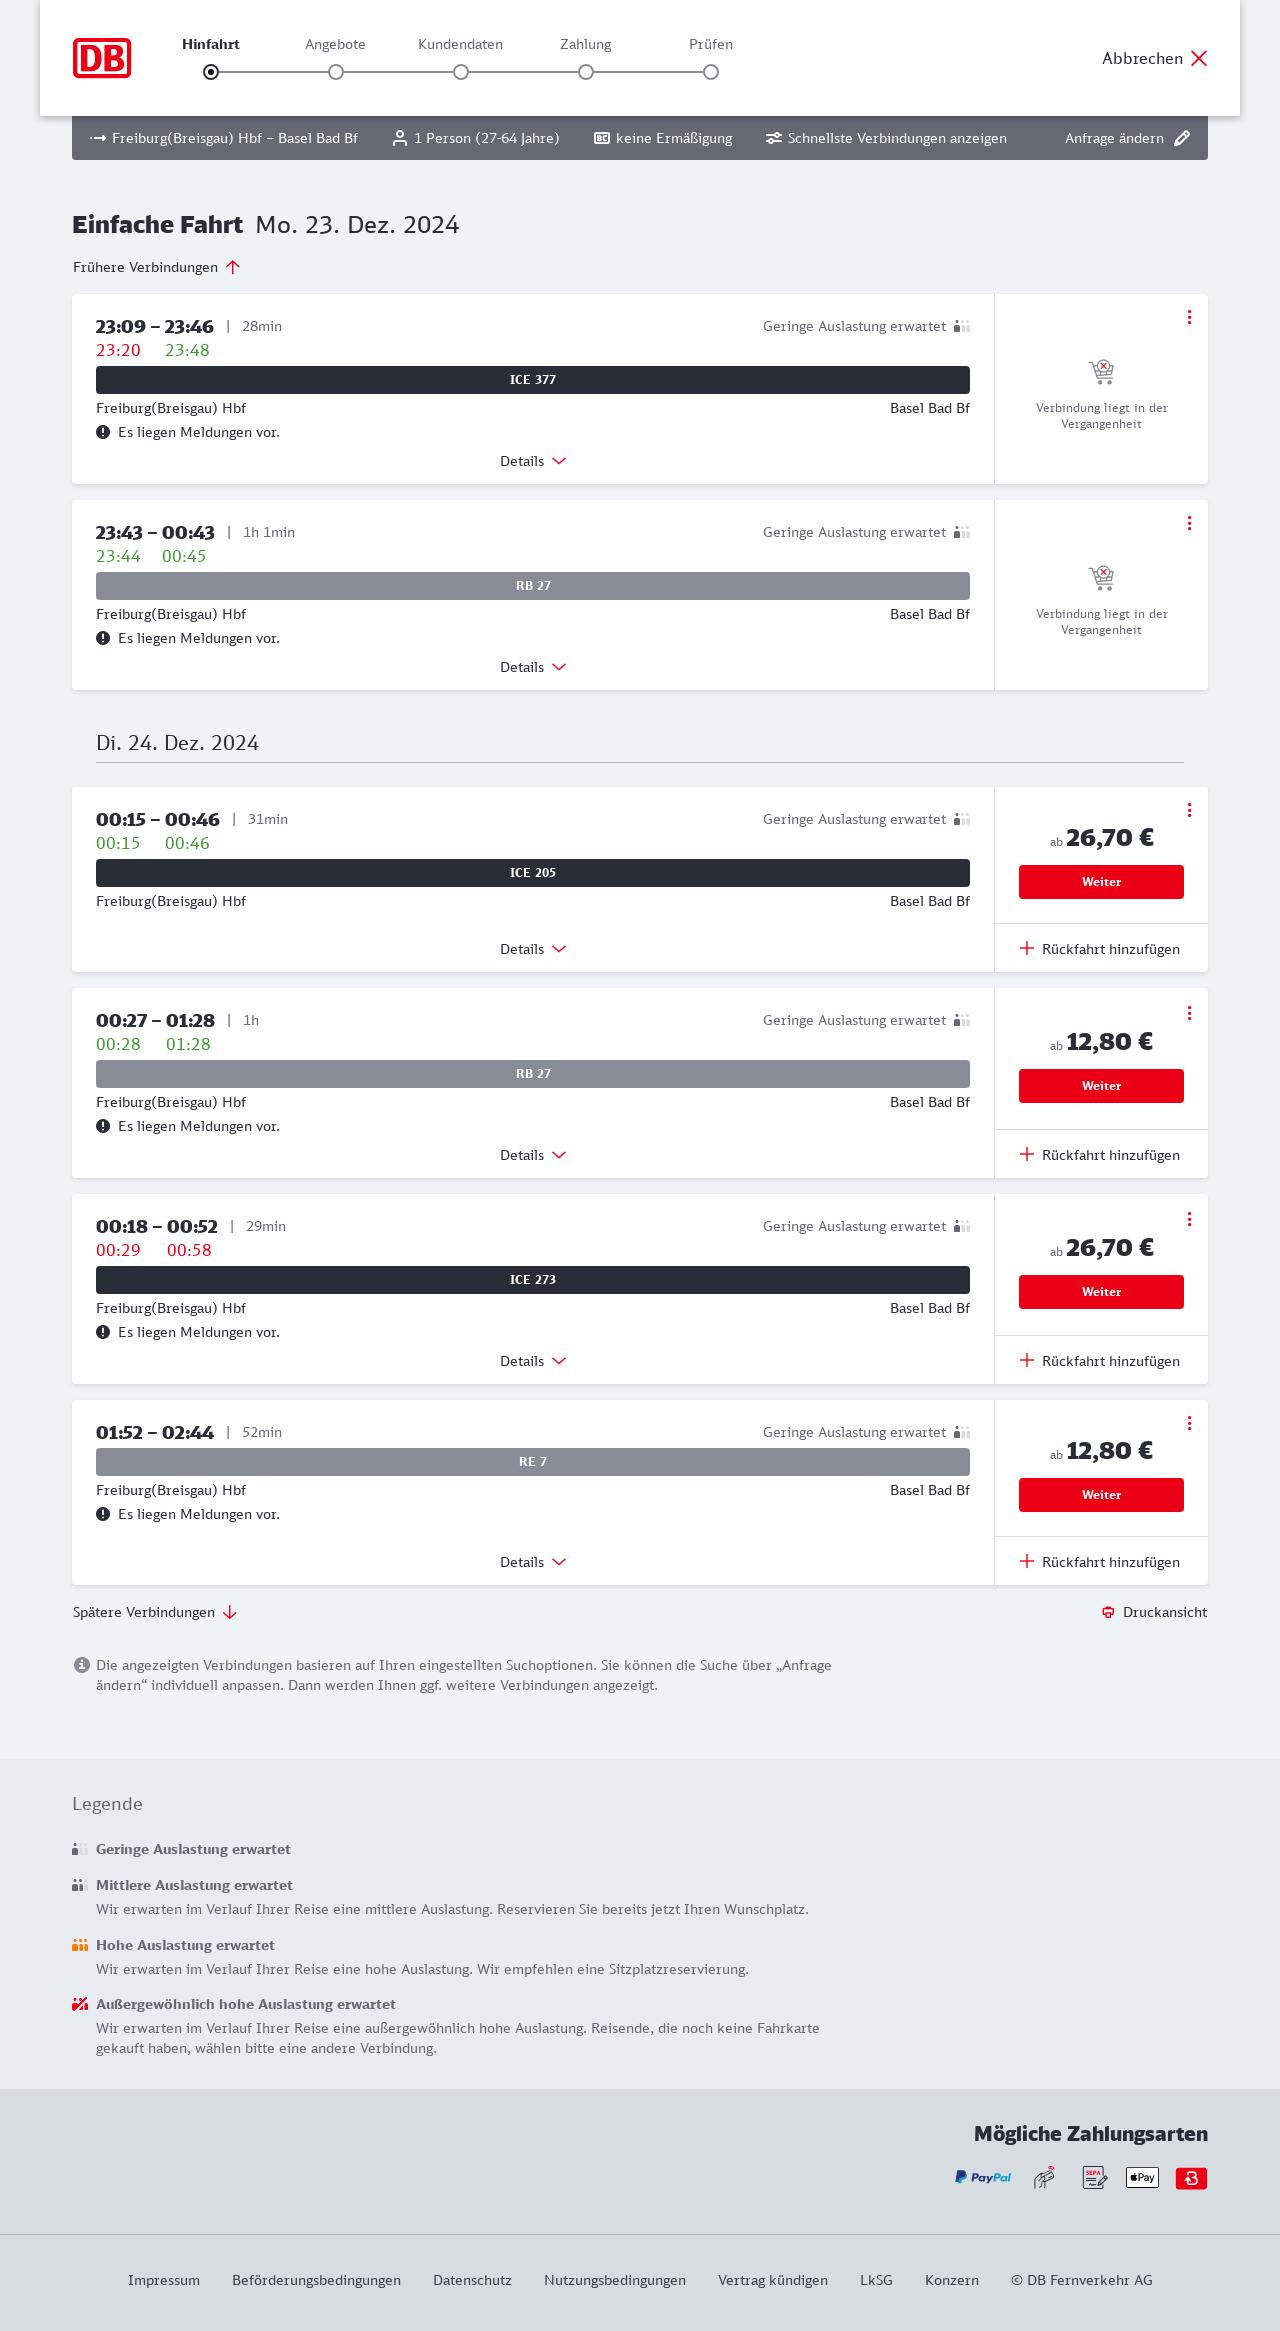The height and width of the screenshot is (2331, 1280).
Task: Click the Apple Pay payment icon
Action: [1142, 2177]
